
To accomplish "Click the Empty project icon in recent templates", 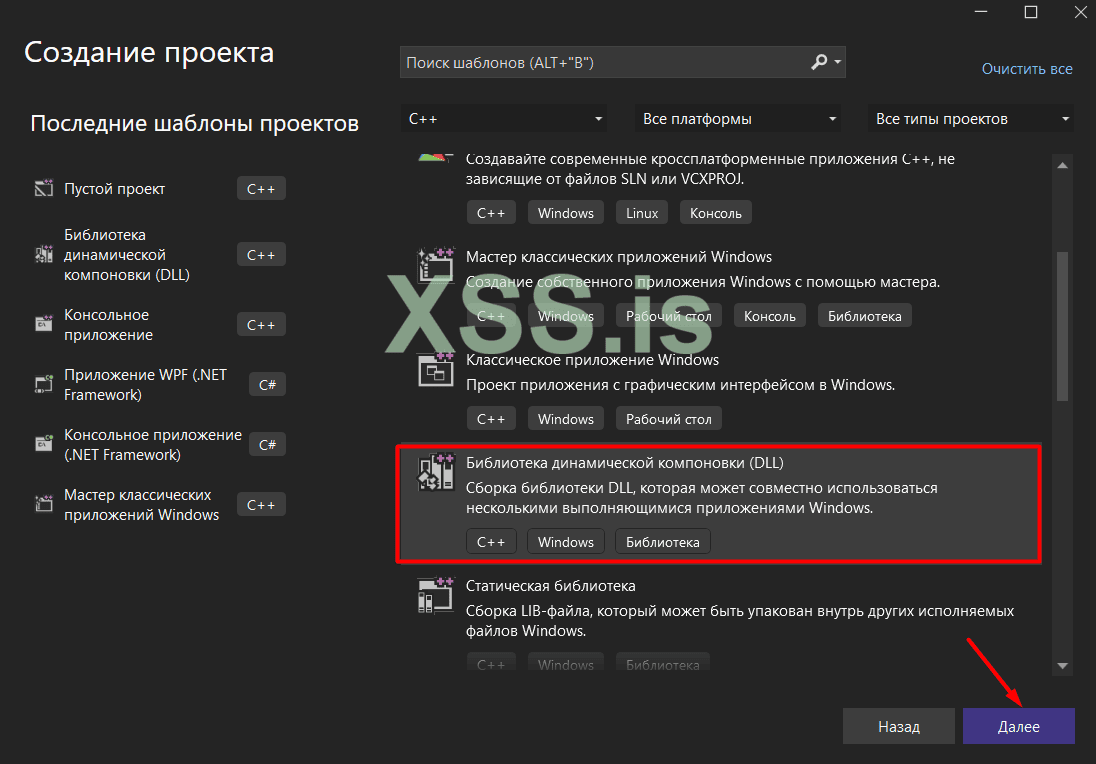I will pyautogui.click(x=44, y=188).
